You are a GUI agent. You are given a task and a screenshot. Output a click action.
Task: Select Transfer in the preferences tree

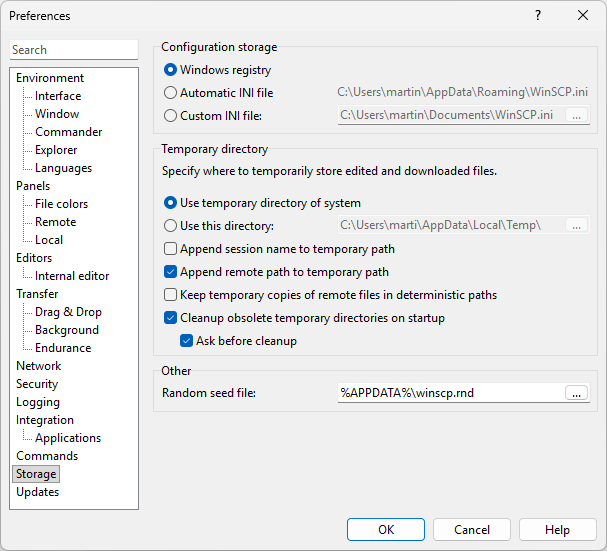coord(37,294)
